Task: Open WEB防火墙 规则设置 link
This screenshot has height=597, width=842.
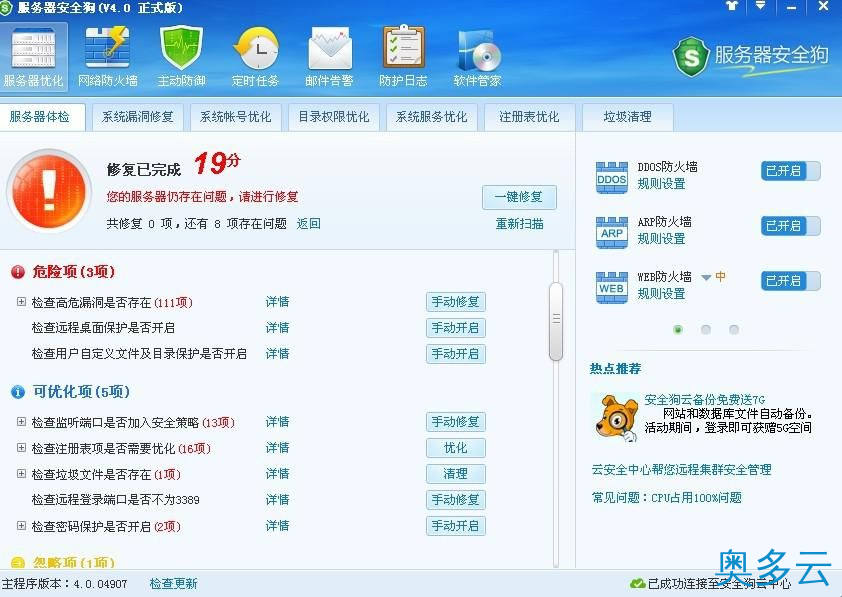Action: coord(662,294)
